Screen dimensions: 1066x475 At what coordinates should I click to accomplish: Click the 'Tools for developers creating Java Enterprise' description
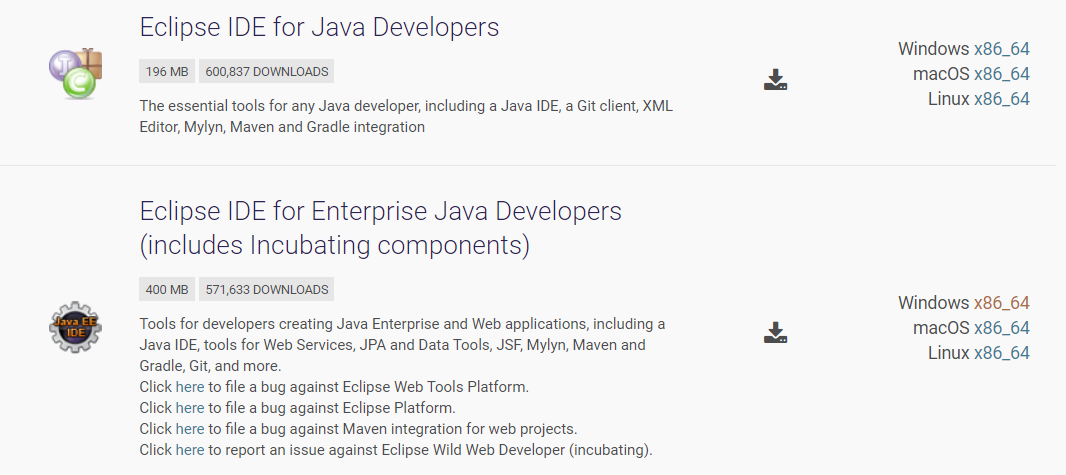coord(402,345)
